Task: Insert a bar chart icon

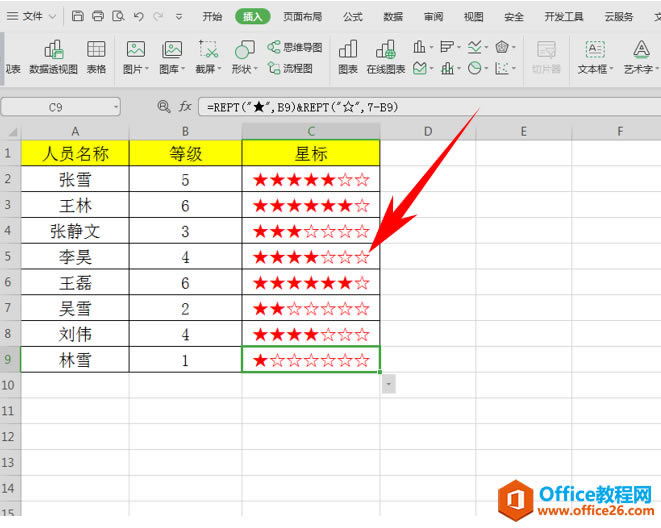Action: click(446, 47)
